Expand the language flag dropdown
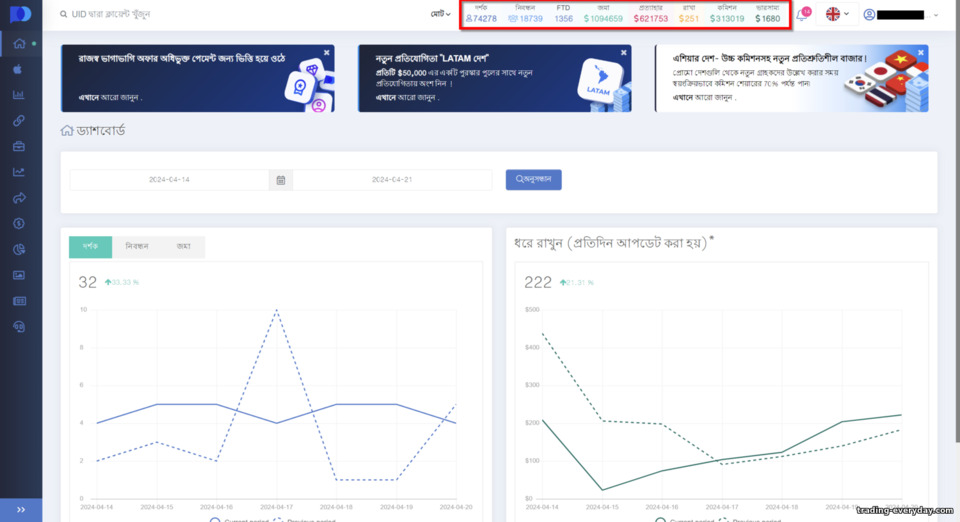 point(837,14)
